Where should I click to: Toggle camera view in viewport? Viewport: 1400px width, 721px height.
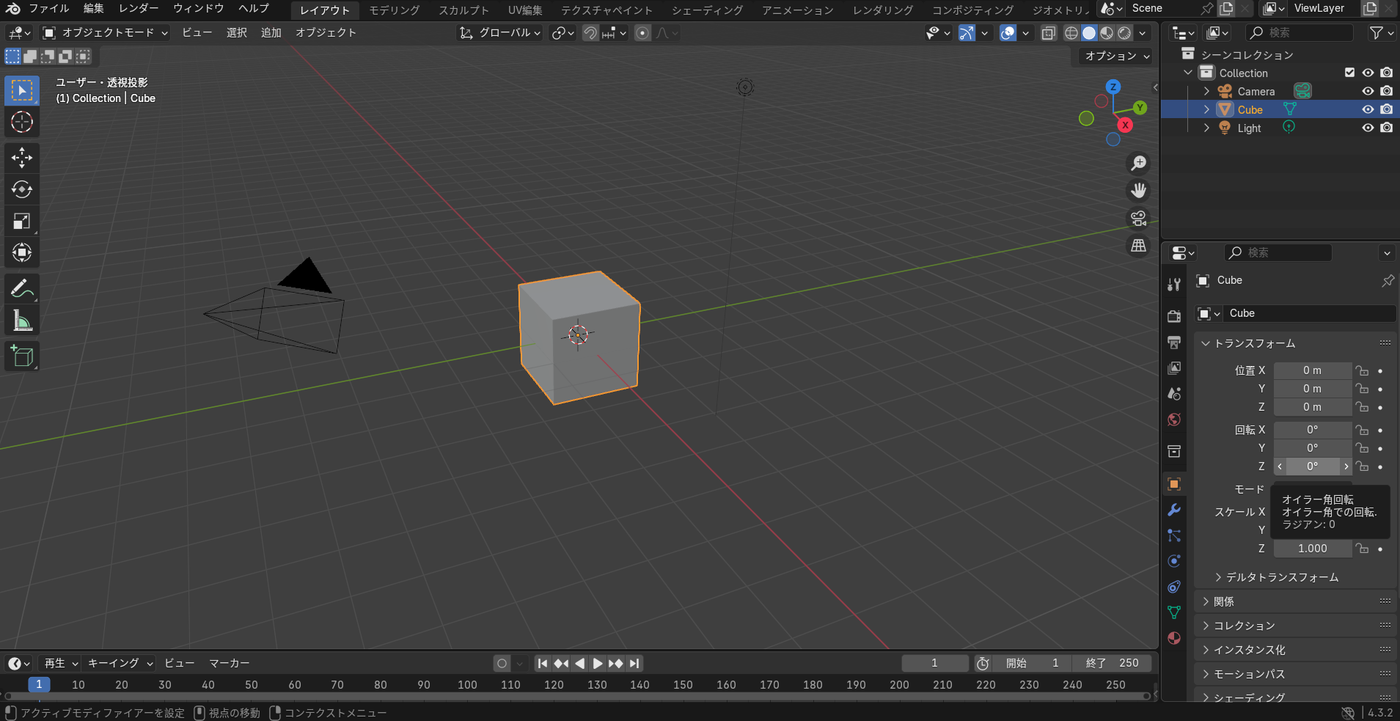1138,218
